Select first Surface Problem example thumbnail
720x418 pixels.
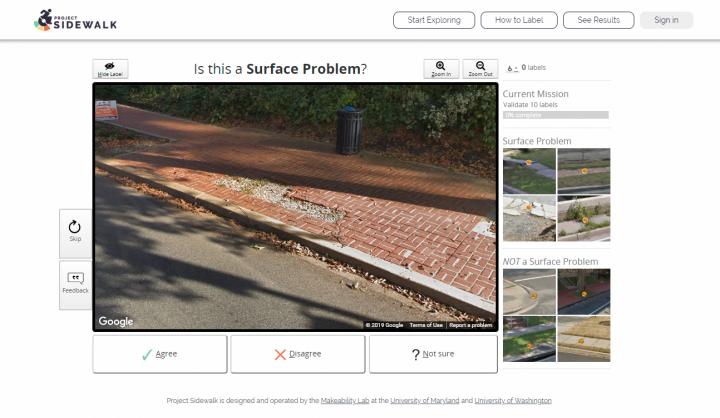[528, 171]
